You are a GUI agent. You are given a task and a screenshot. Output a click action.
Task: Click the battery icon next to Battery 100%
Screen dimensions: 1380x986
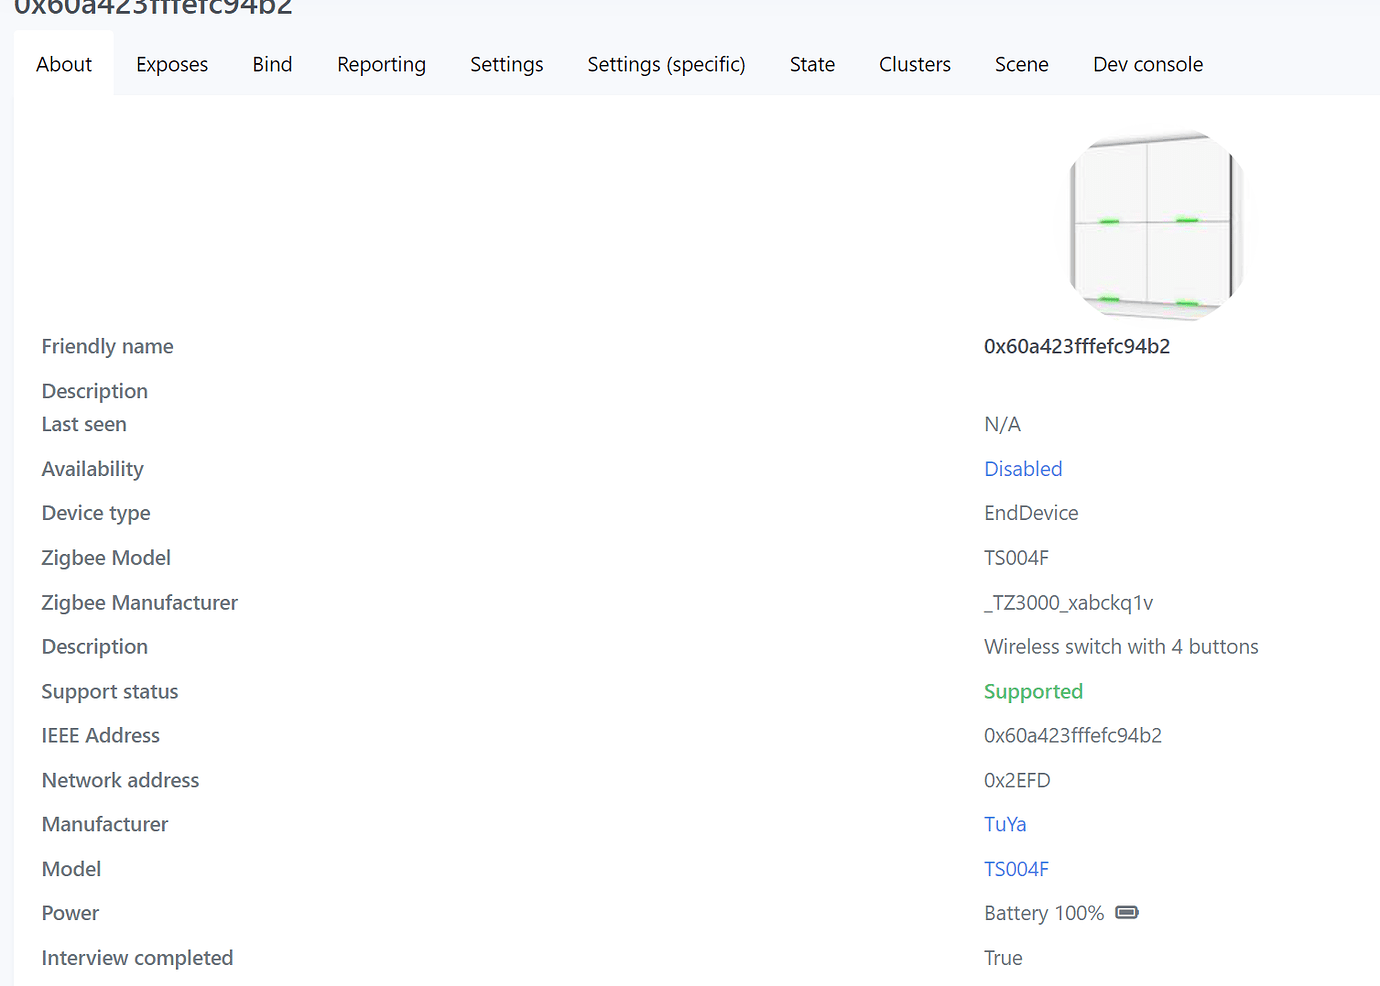tap(1128, 912)
